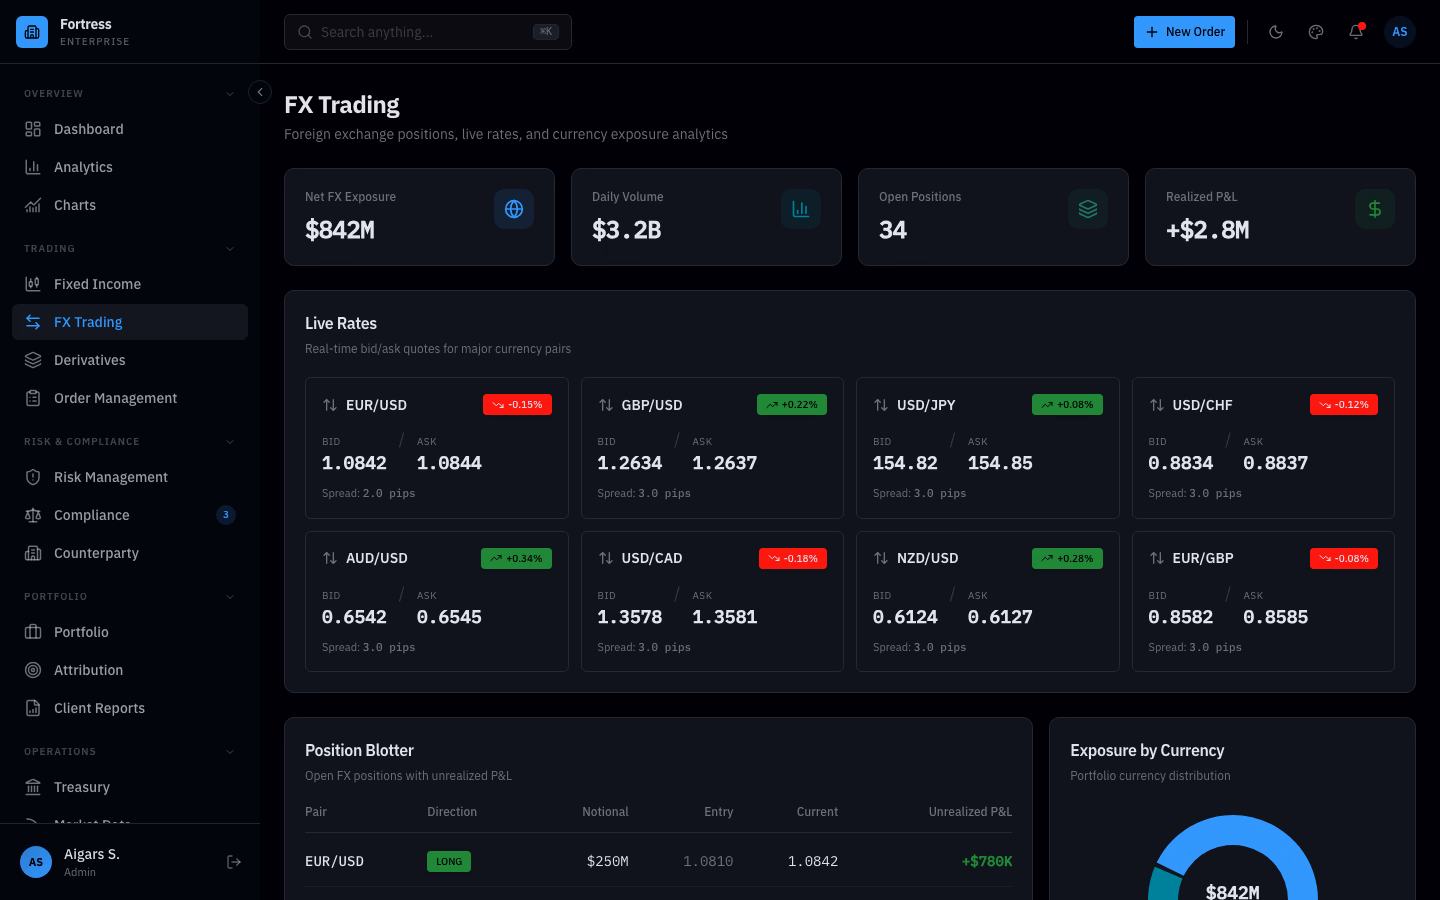Open the AS user avatar menu
Image resolution: width=1440 pixels, height=900 pixels.
click(x=1400, y=32)
